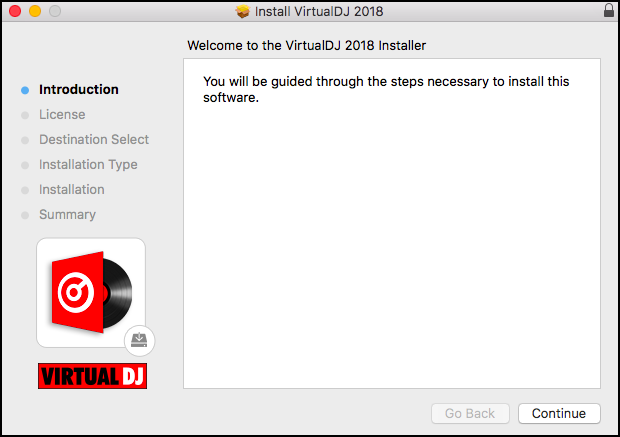
Task: Select the License step in sidebar
Action: tap(62, 115)
